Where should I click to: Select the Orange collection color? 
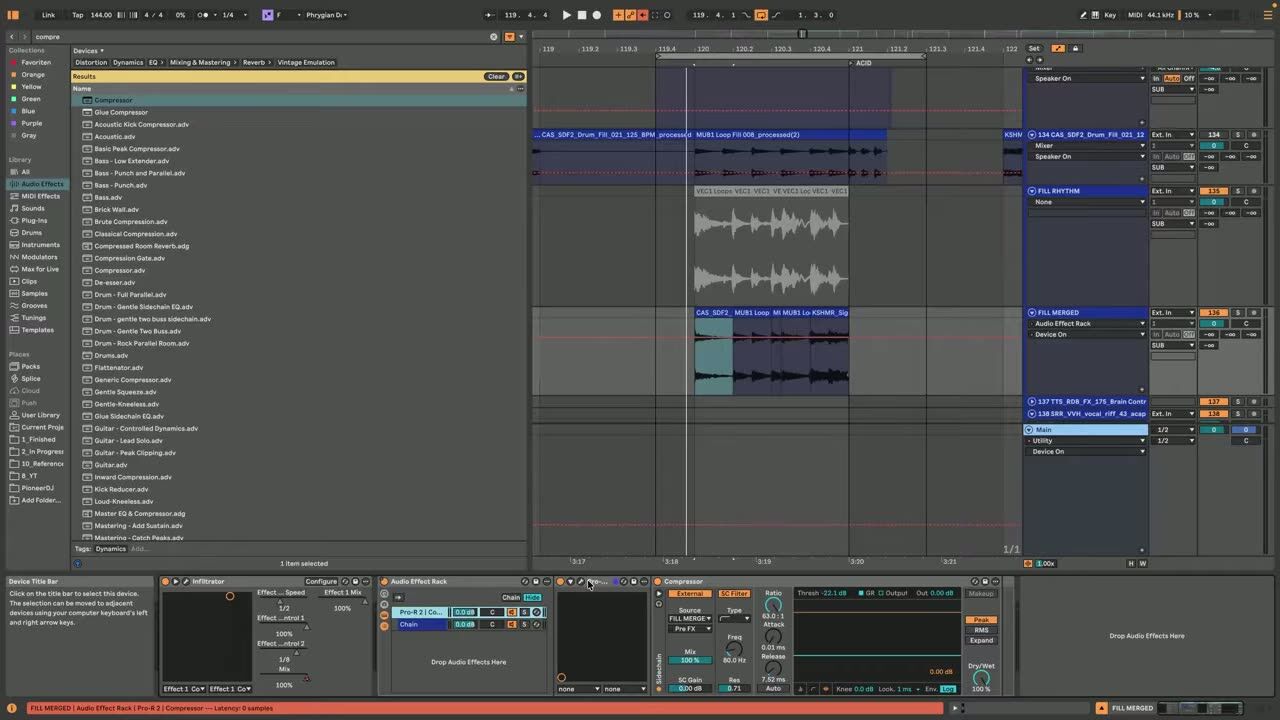pos(33,74)
